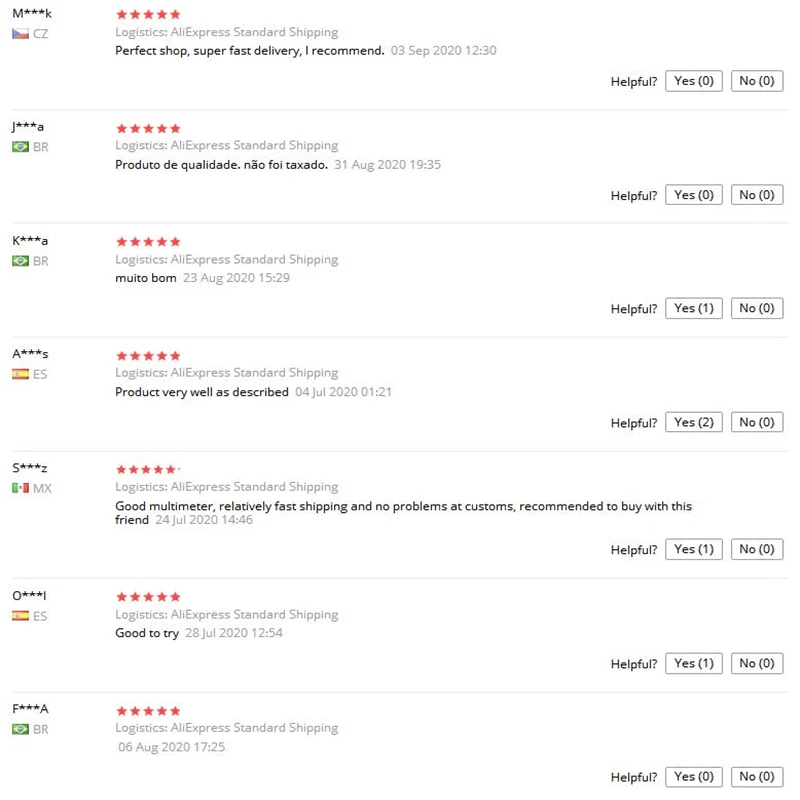The height and width of the screenshot is (800, 800).
Task: Click reviewer name K***a
Action: tap(30, 241)
